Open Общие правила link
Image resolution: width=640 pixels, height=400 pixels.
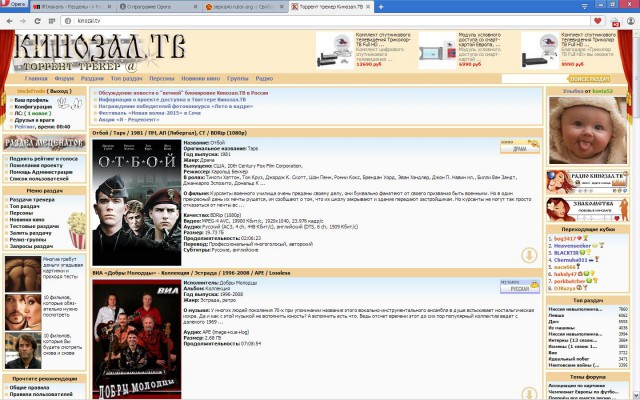click(29, 387)
